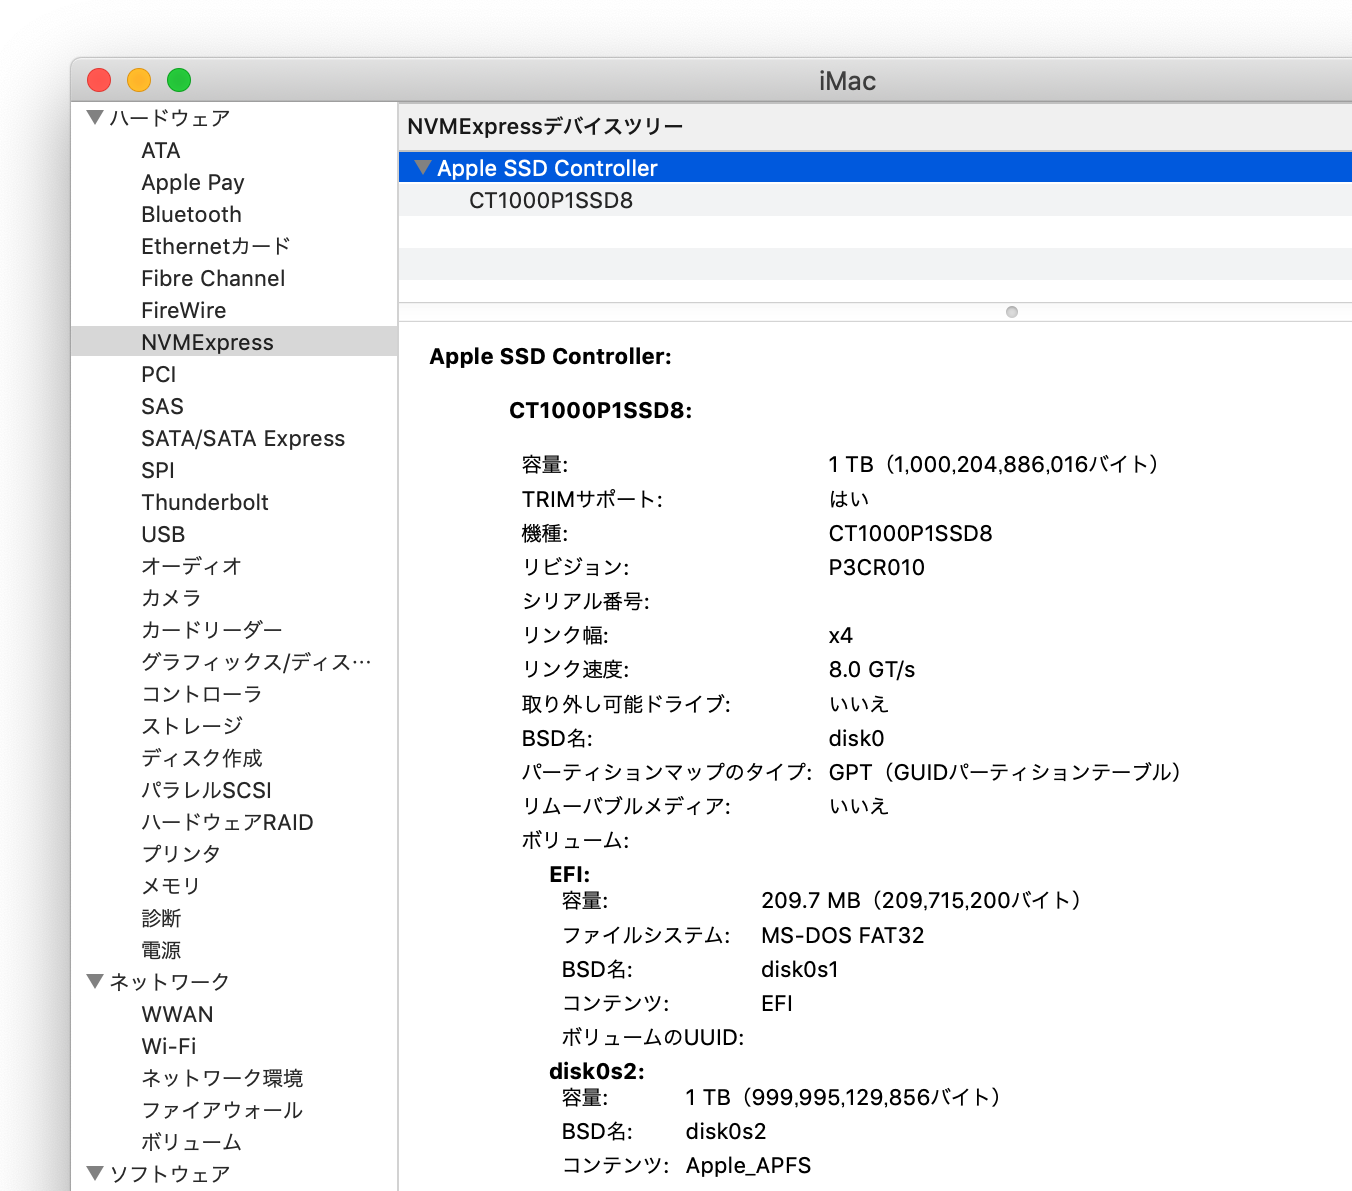Select the ソフトウェア category header

pos(170,1174)
